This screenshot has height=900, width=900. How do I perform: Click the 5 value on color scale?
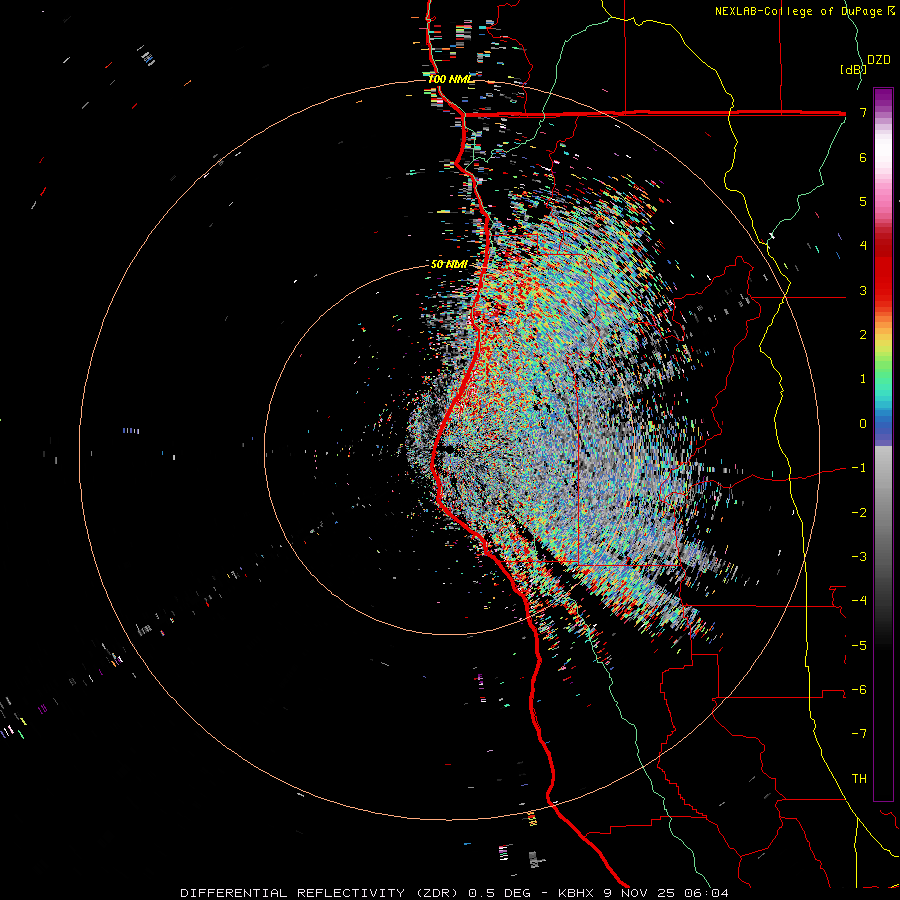(863, 201)
